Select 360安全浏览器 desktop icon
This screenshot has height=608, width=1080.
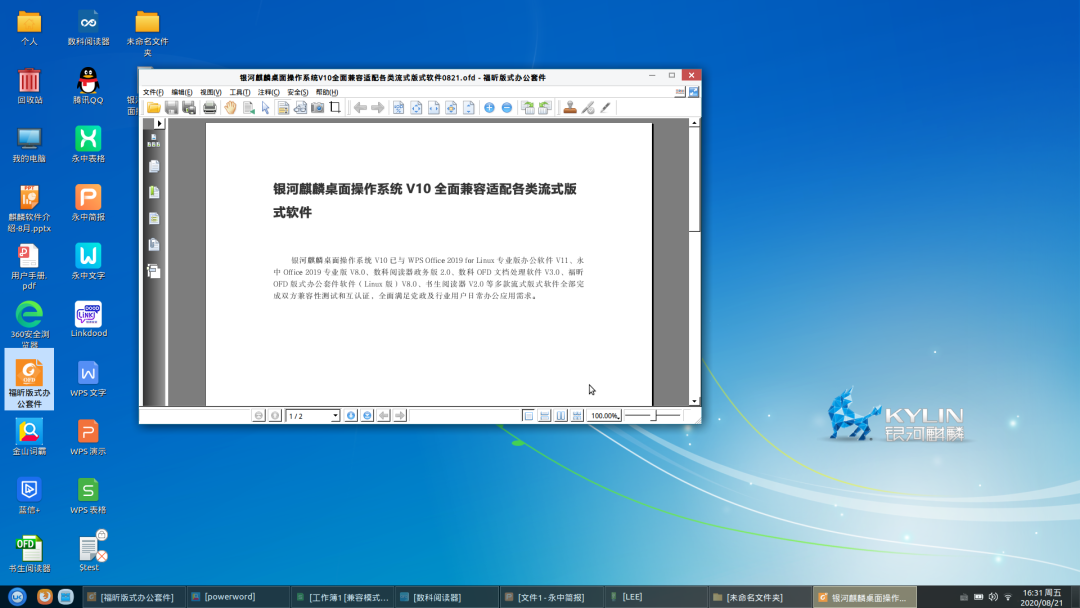pyautogui.click(x=29, y=324)
